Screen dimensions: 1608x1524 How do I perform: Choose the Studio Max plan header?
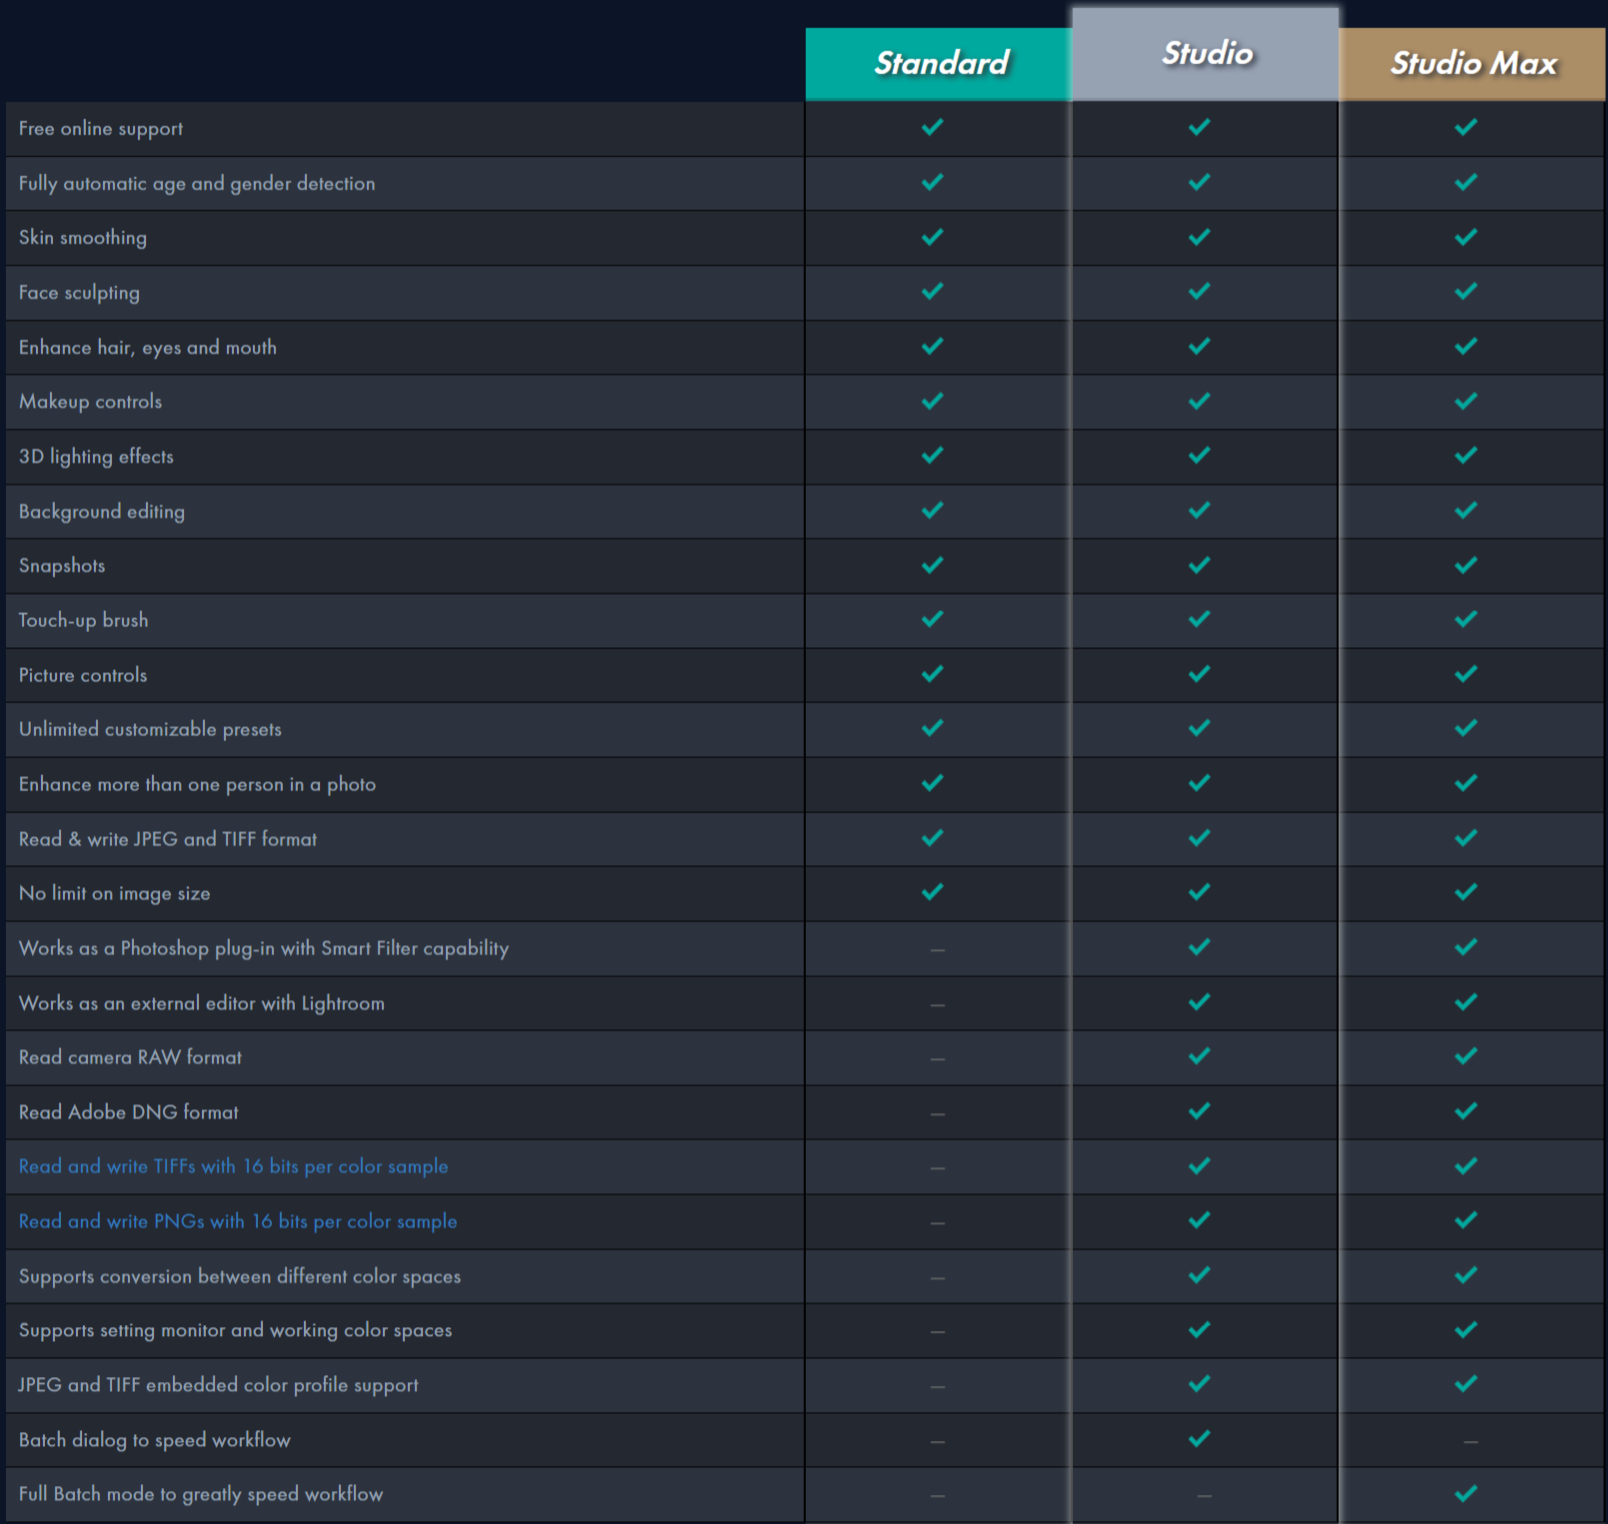click(x=1473, y=64)
